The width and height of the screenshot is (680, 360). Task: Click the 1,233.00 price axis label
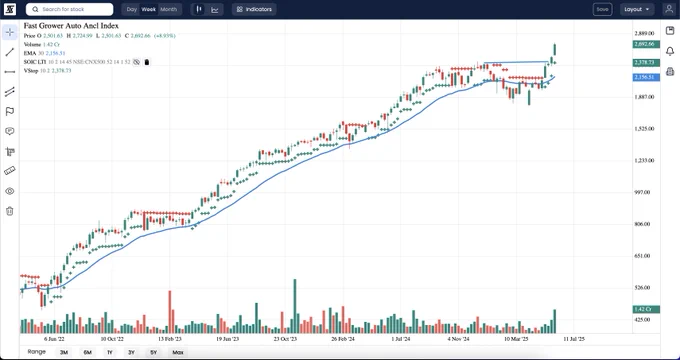(x=644, y=160)
